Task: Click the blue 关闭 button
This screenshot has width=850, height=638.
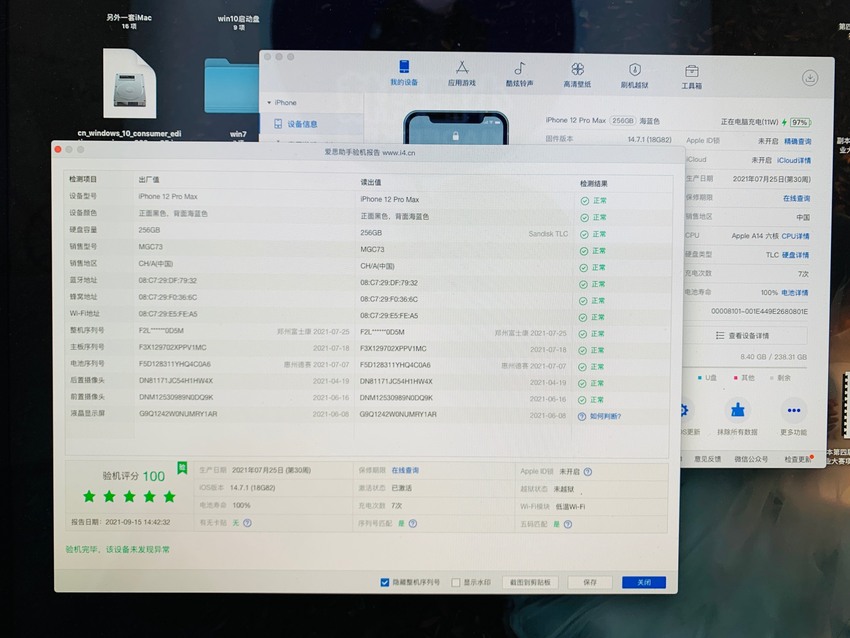Action: click(x=643, y=583)
